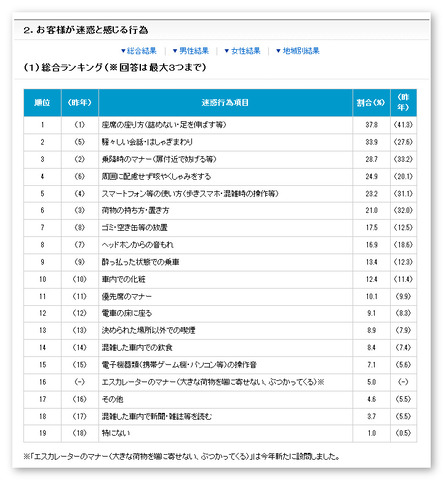Click last year's value (27.6)

403,142
